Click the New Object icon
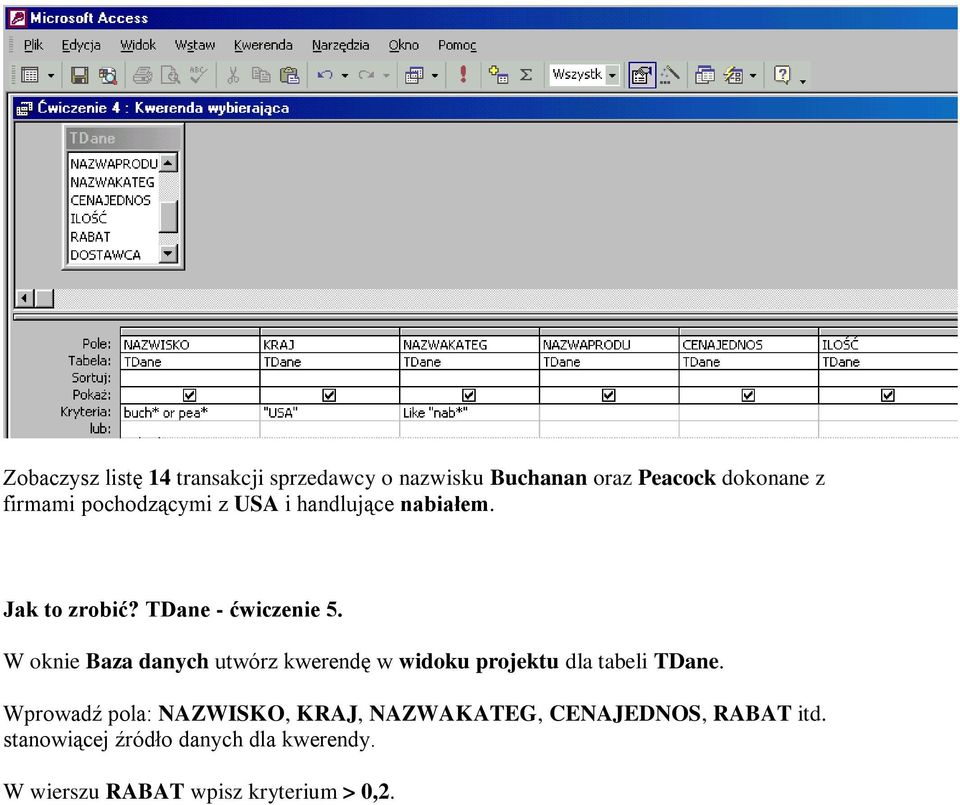The width and height of the screenshot is (960, 805). [x=733, y=75]
